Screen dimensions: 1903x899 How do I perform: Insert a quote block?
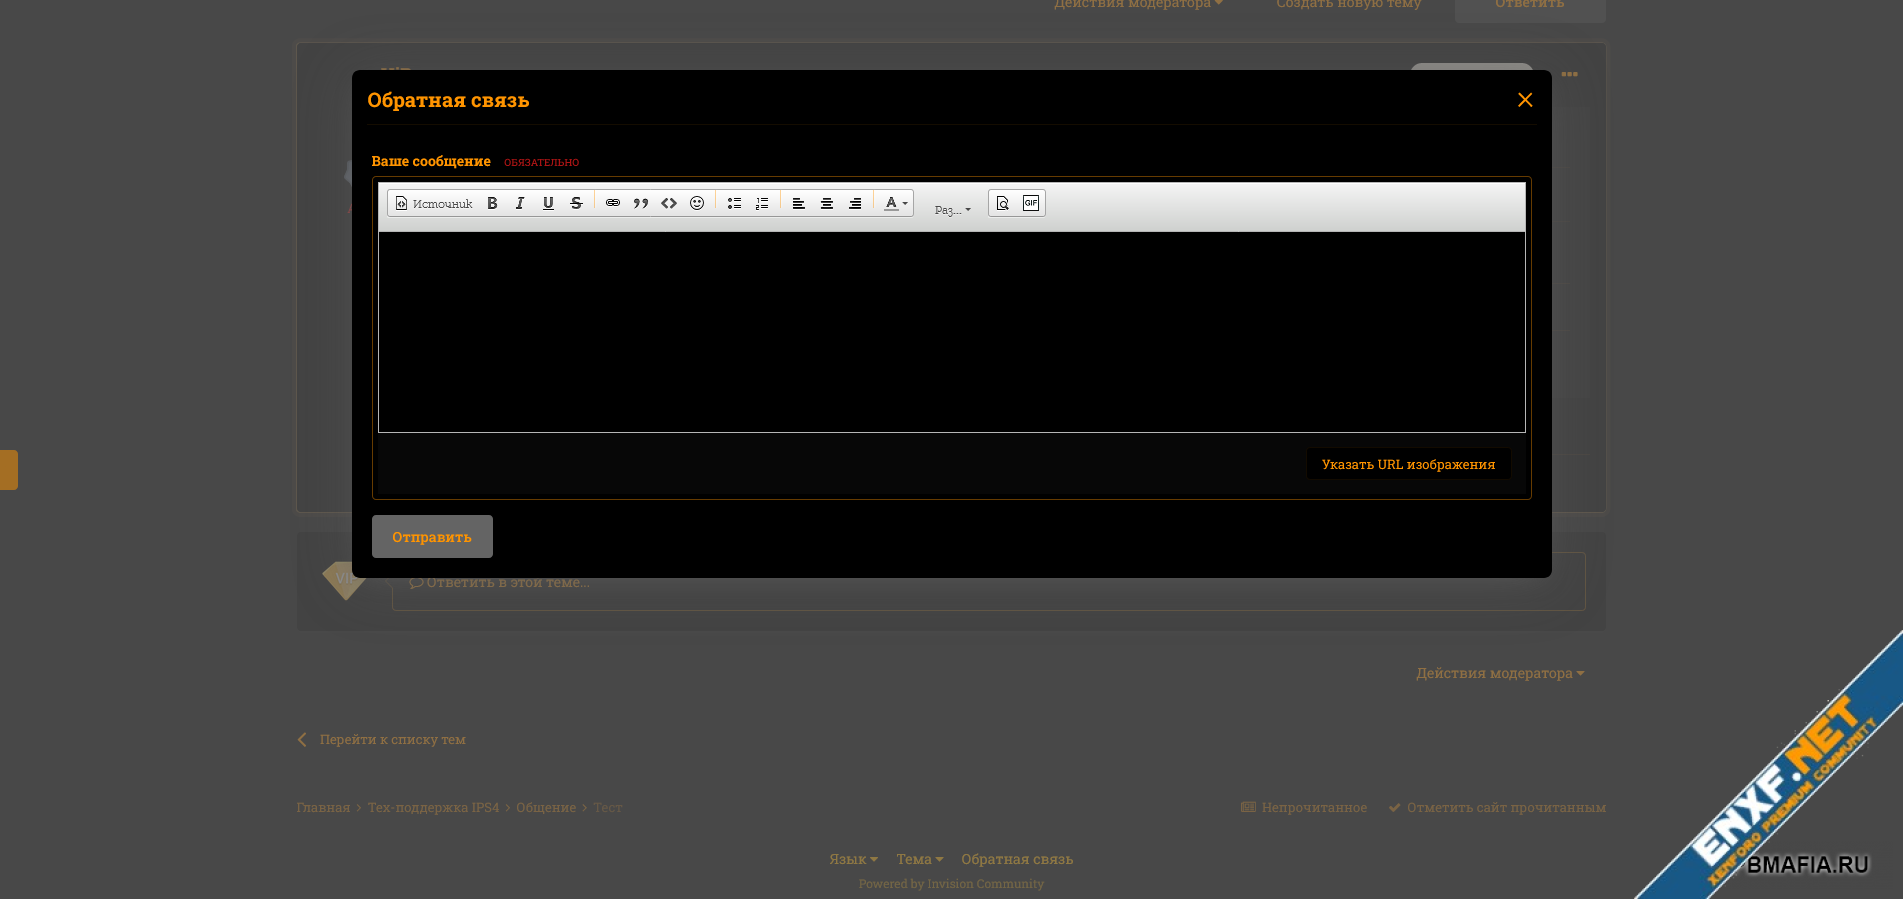pyautogui.click(x=641, y=203)
